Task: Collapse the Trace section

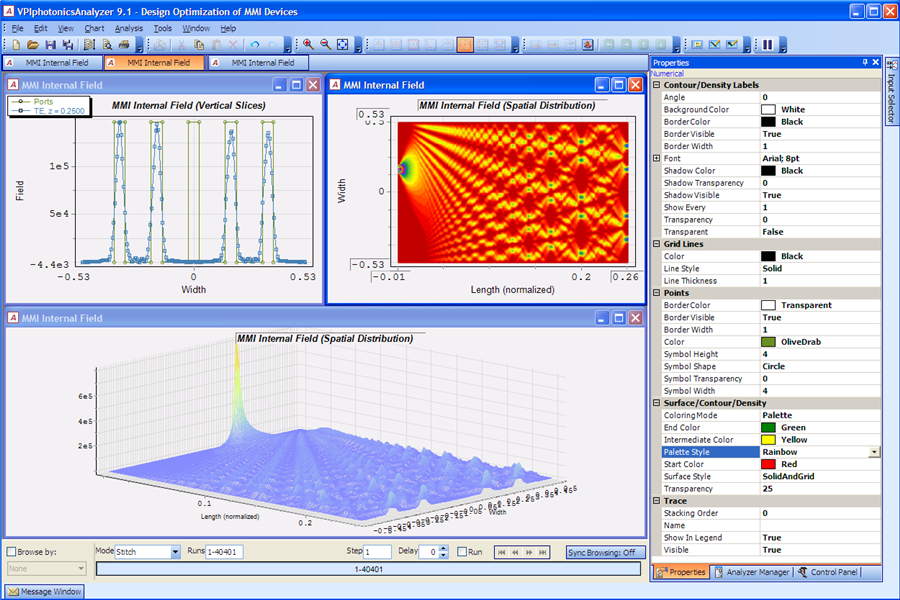Action: (657, 501)
